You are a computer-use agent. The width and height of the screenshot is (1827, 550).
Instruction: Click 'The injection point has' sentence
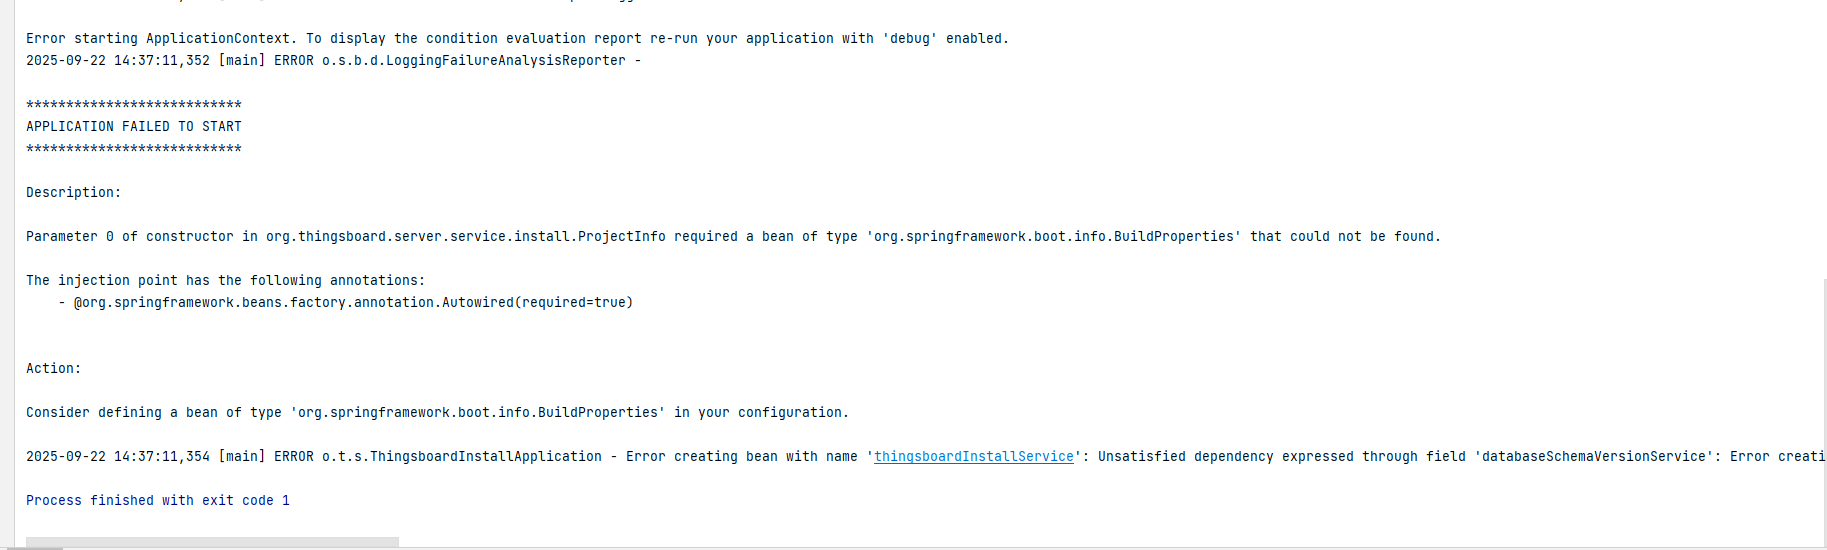(225, 281)
